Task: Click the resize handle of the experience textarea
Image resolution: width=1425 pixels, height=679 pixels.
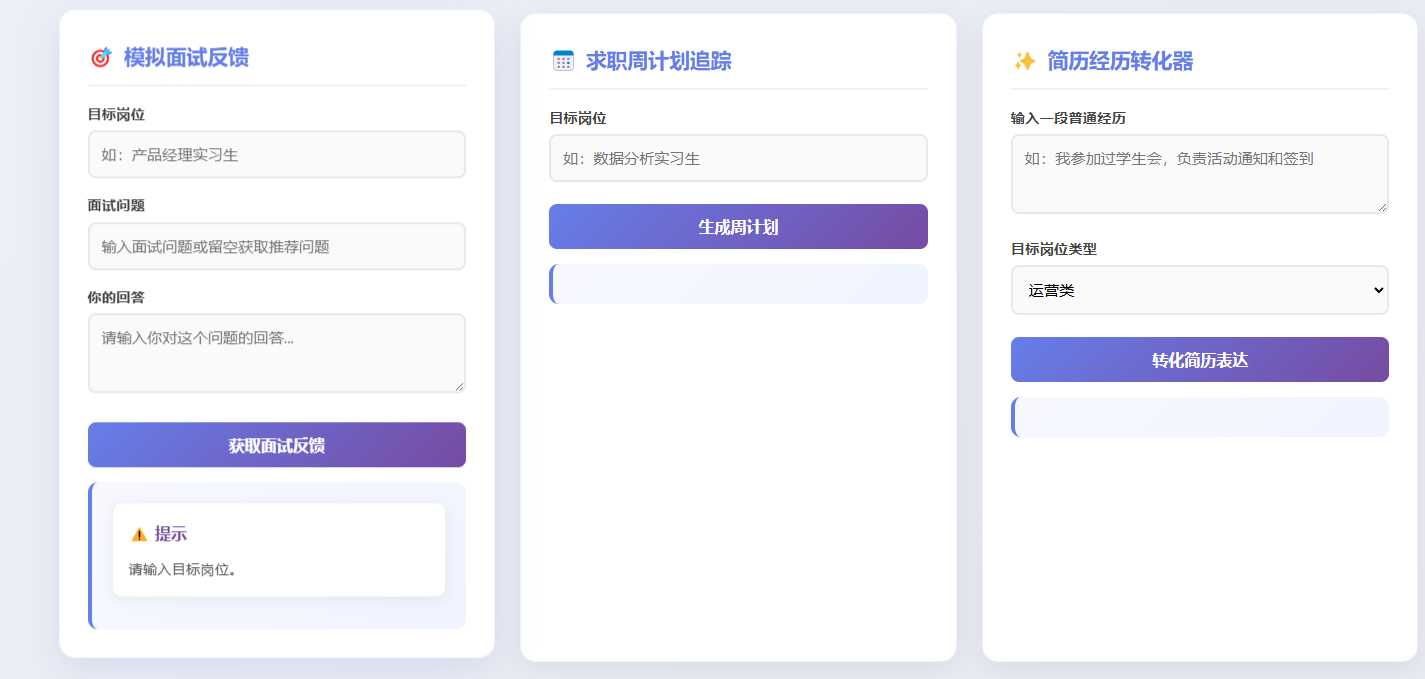Action: coord(1382,207)
